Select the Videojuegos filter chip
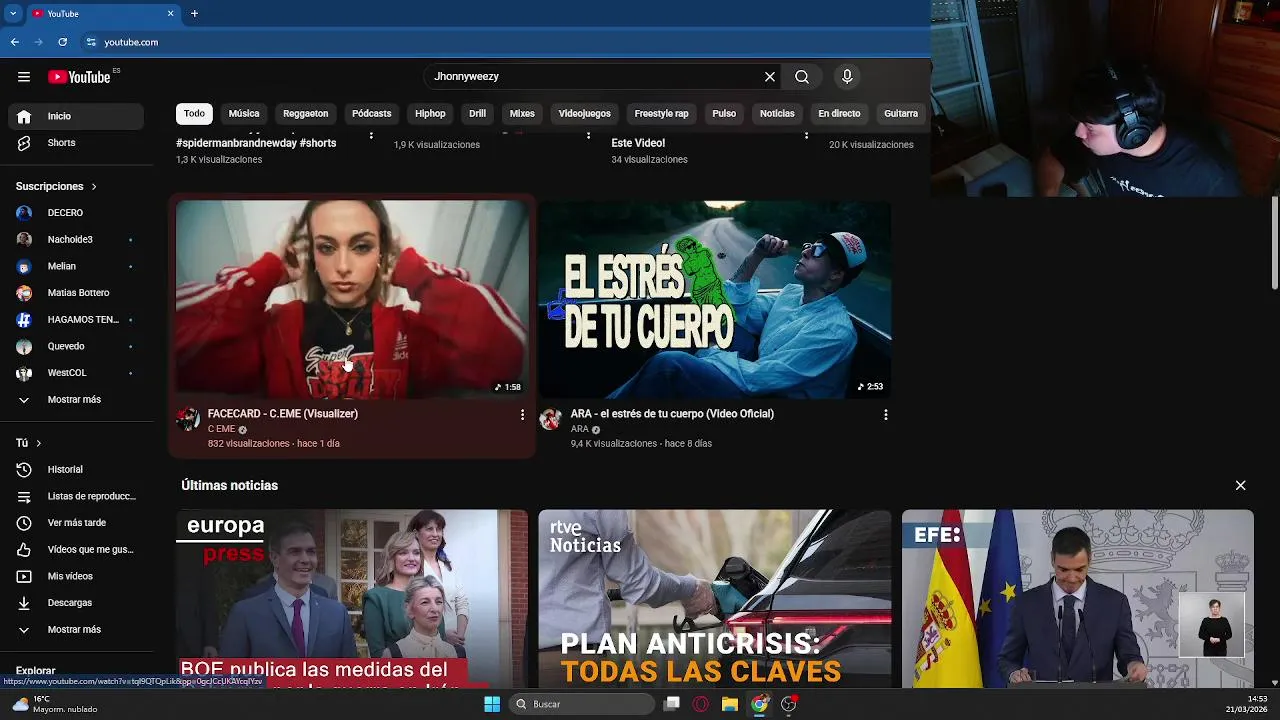Viewport: 1280px width, 720px height. point(584,113)
